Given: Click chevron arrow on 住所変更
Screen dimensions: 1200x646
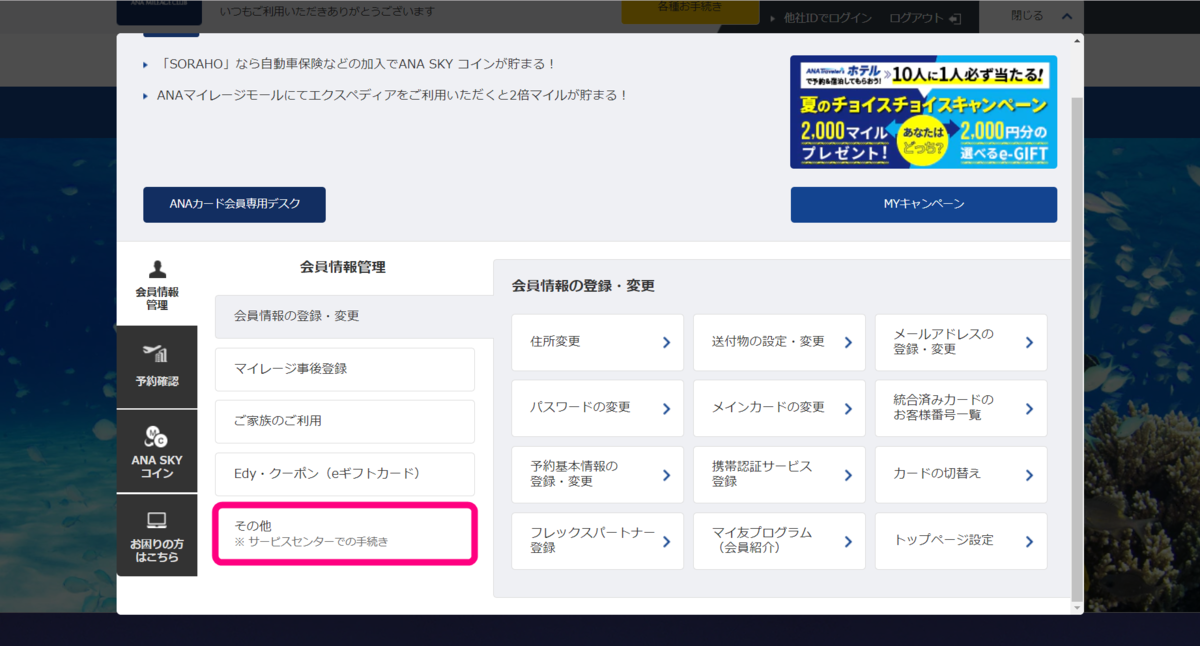Looking at the screenshot, I should click(666, 343).
